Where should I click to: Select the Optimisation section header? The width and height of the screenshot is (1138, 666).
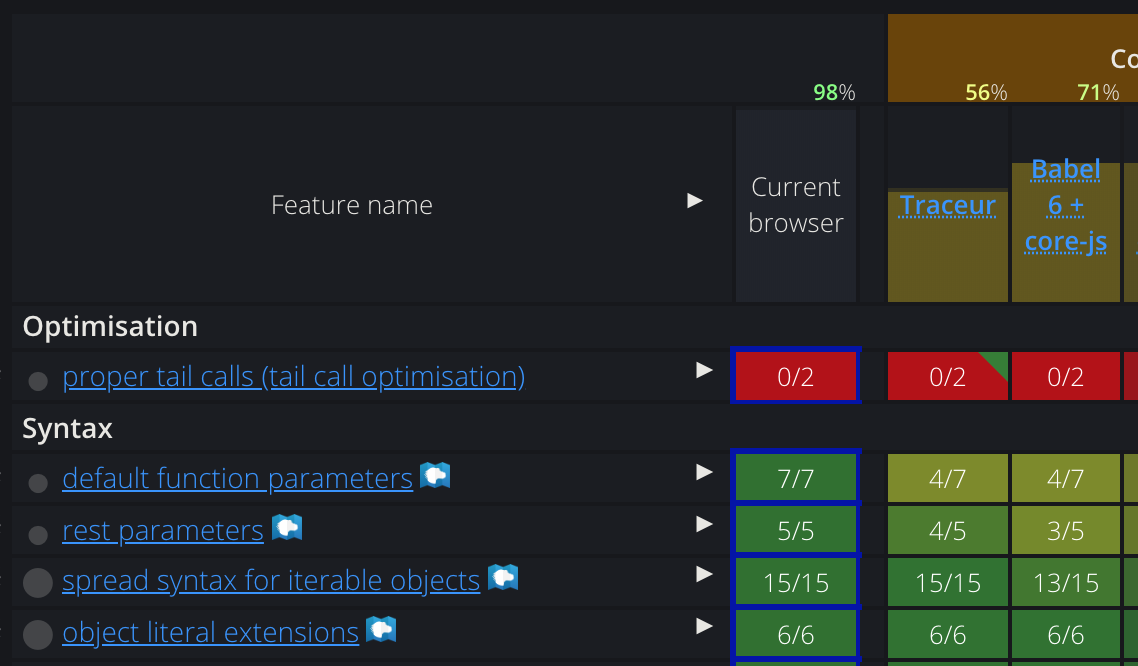[109, 326]
